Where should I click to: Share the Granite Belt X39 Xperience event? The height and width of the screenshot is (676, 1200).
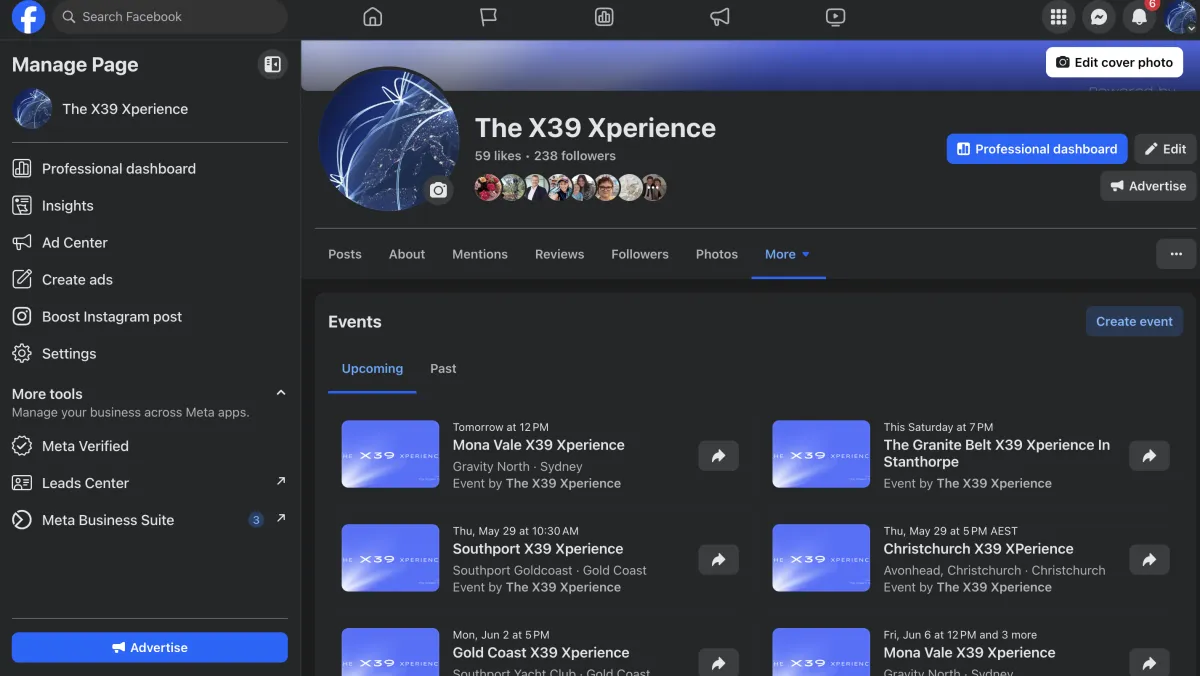[1149, 456]
